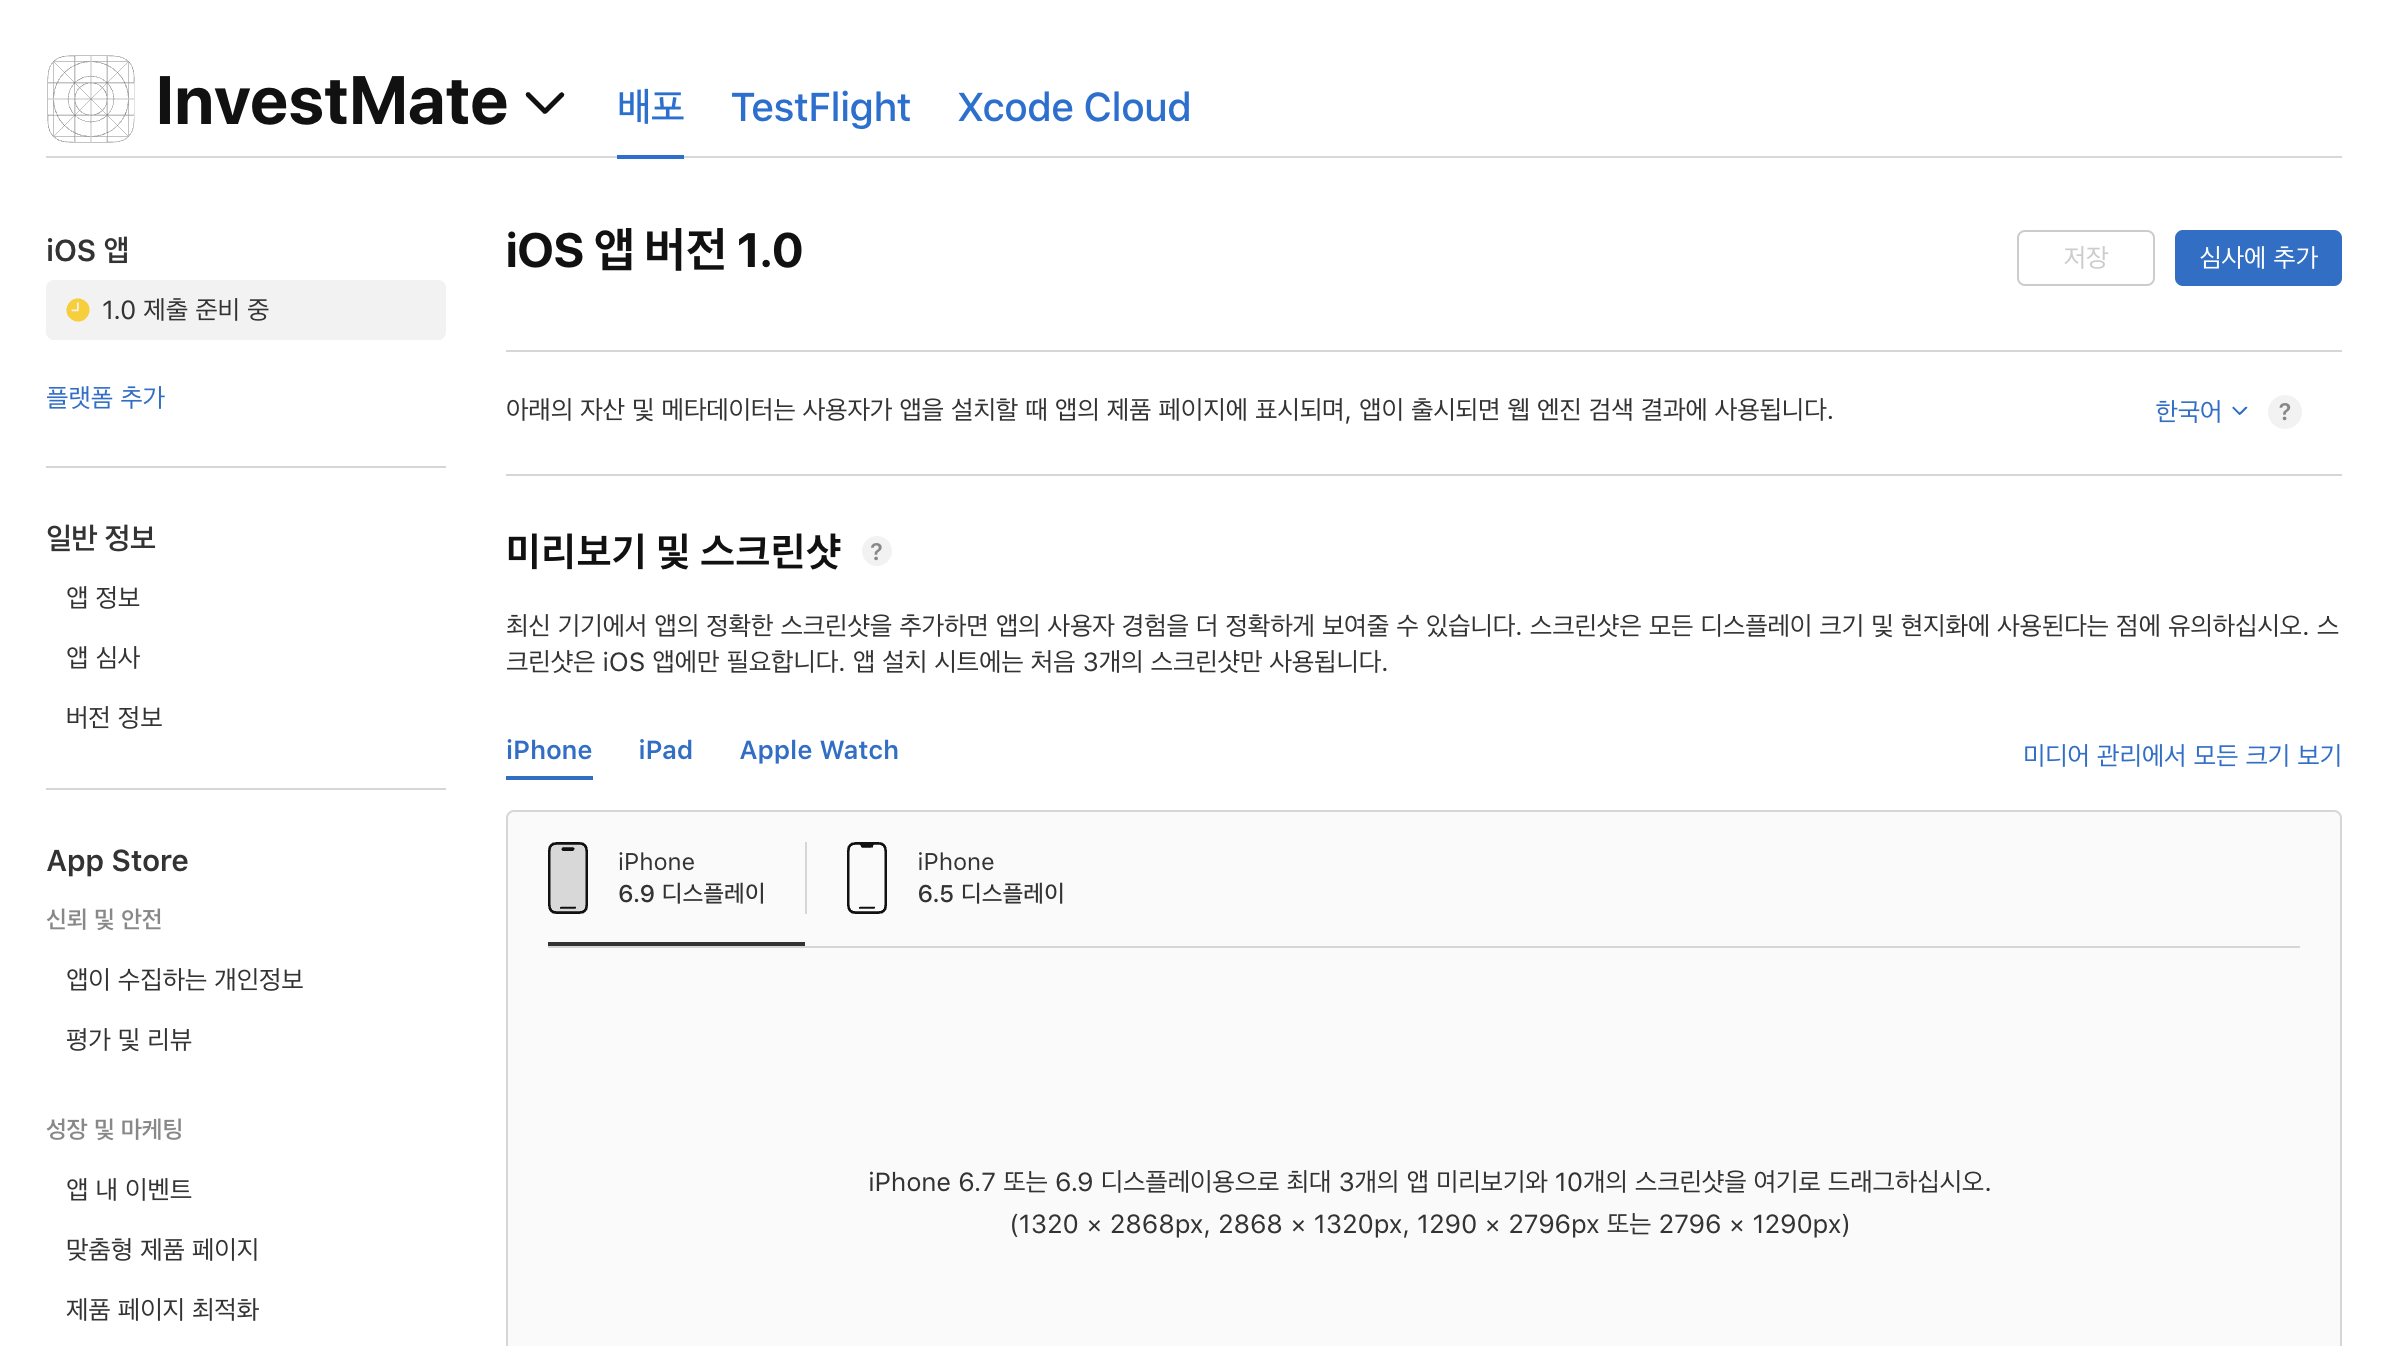Screen dimensions: 2386x1346
Task: Switch to the iPad screenshots tab
Action: (665, 750)
